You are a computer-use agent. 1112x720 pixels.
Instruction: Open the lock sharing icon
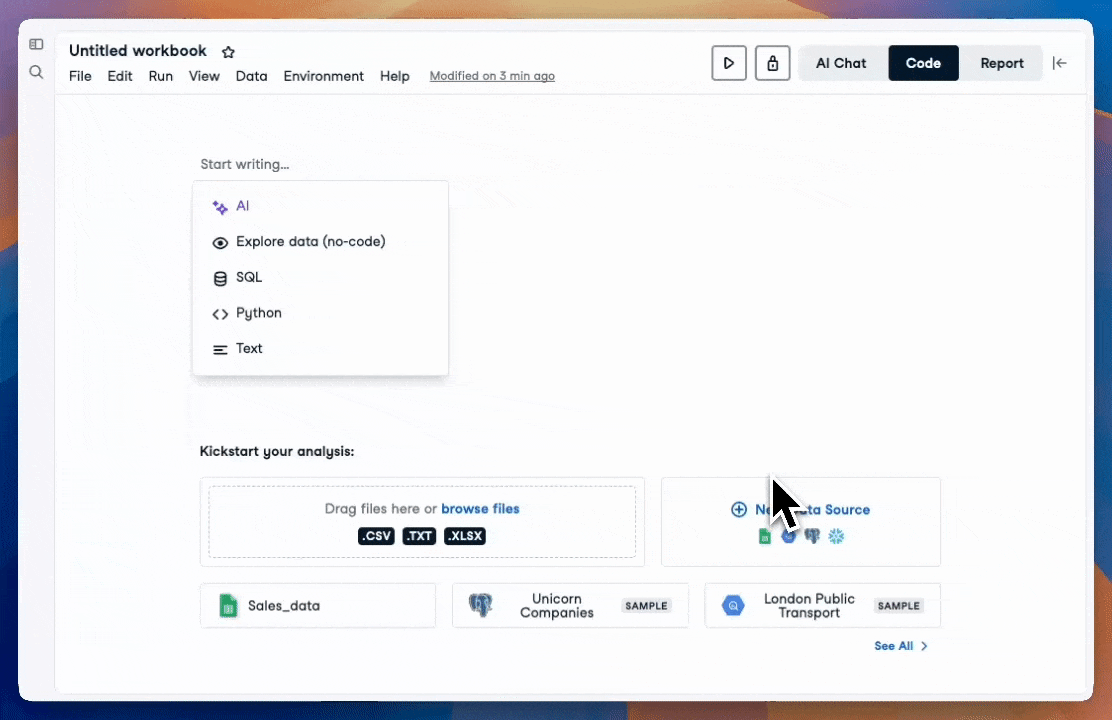[x=772, y=63]
